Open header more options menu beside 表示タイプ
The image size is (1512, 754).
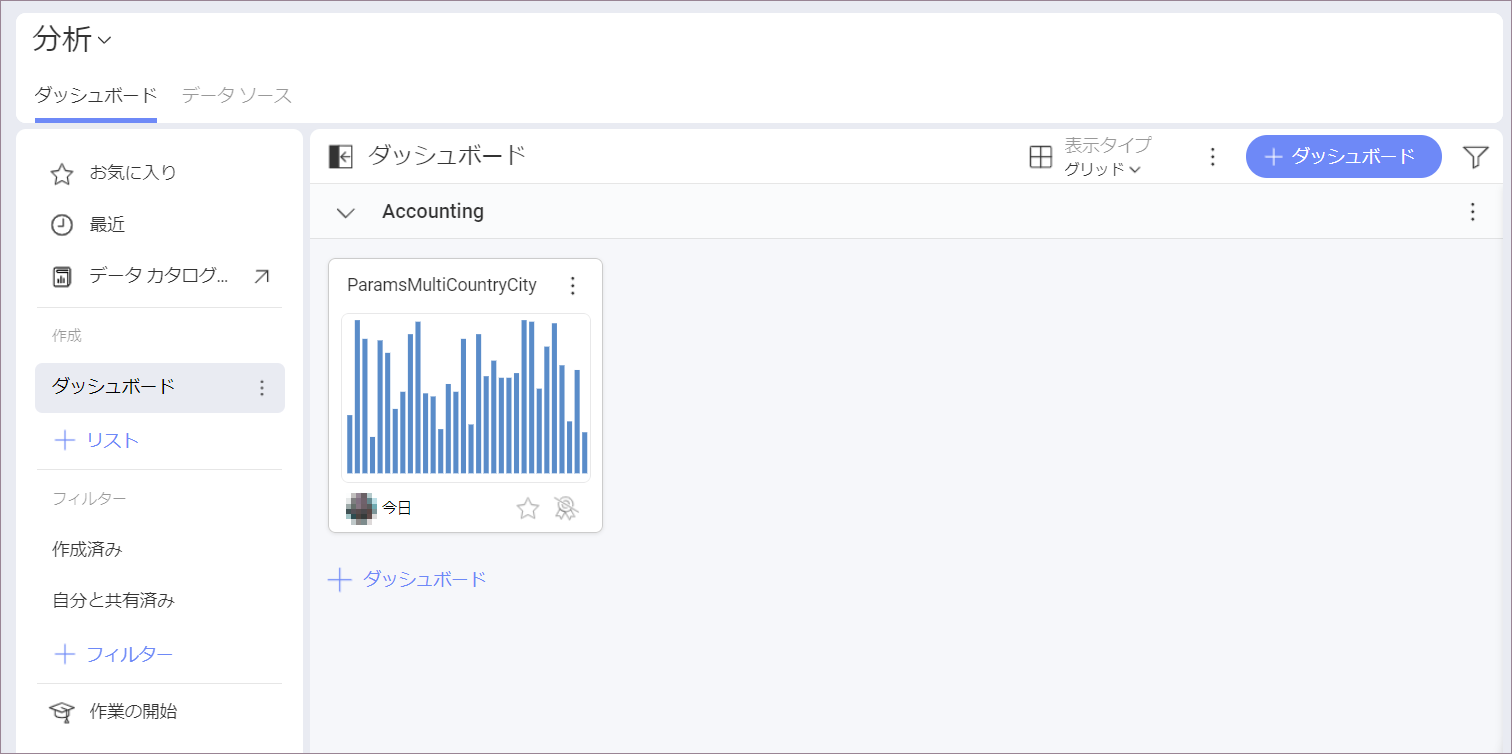click(x=1212, y=157)
